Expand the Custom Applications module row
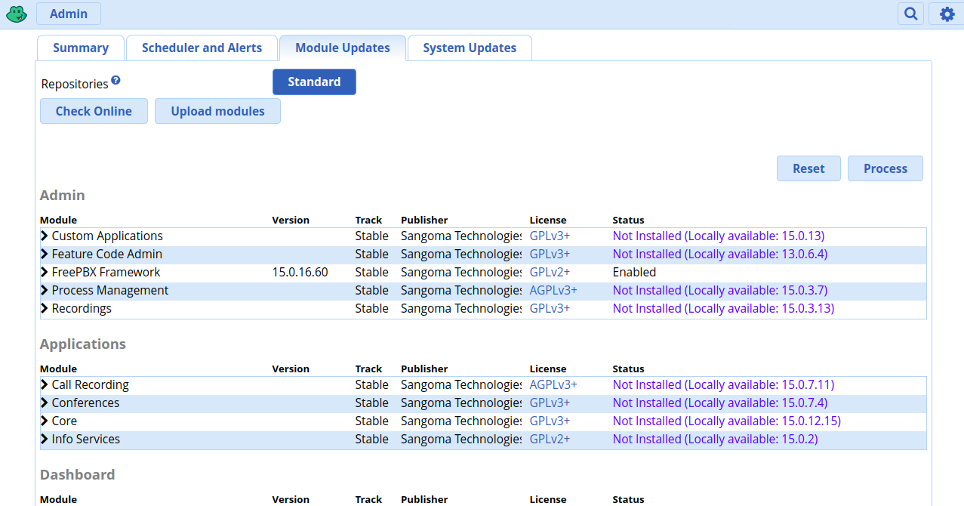 tap(483, 236)
